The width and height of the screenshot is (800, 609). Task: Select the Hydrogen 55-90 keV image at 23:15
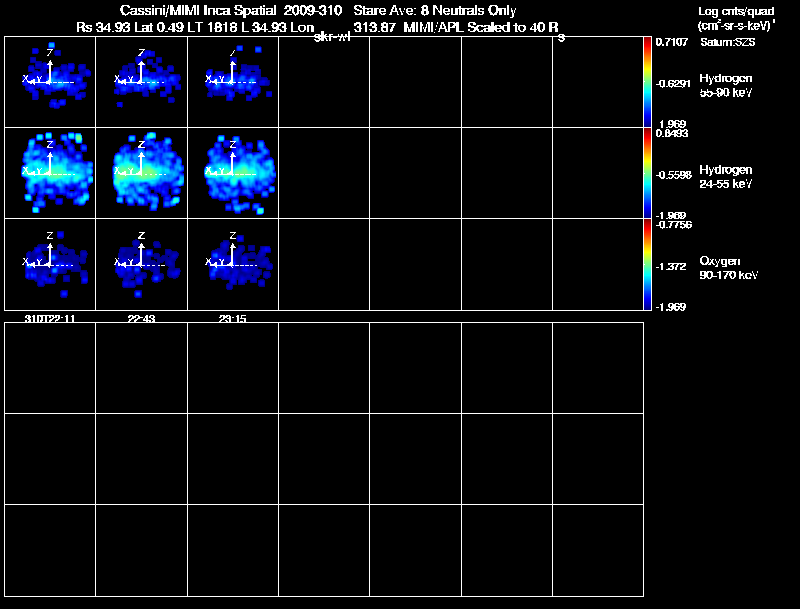click(233, 82)
